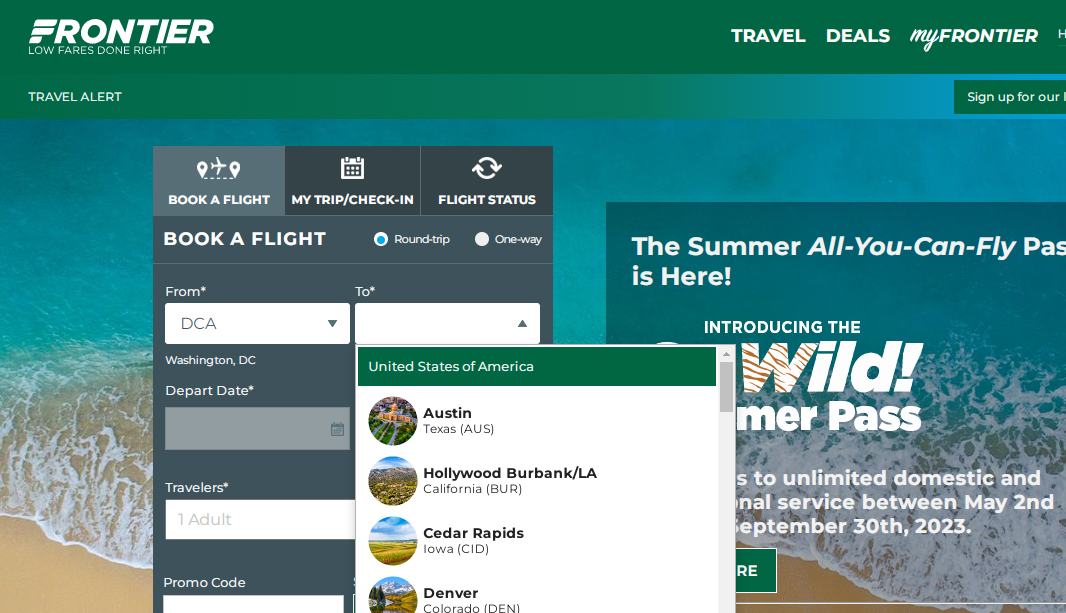Choose Denver, Colorado (DEN) destination
This screenshot has width=1066, height=613.
point(537,595)
